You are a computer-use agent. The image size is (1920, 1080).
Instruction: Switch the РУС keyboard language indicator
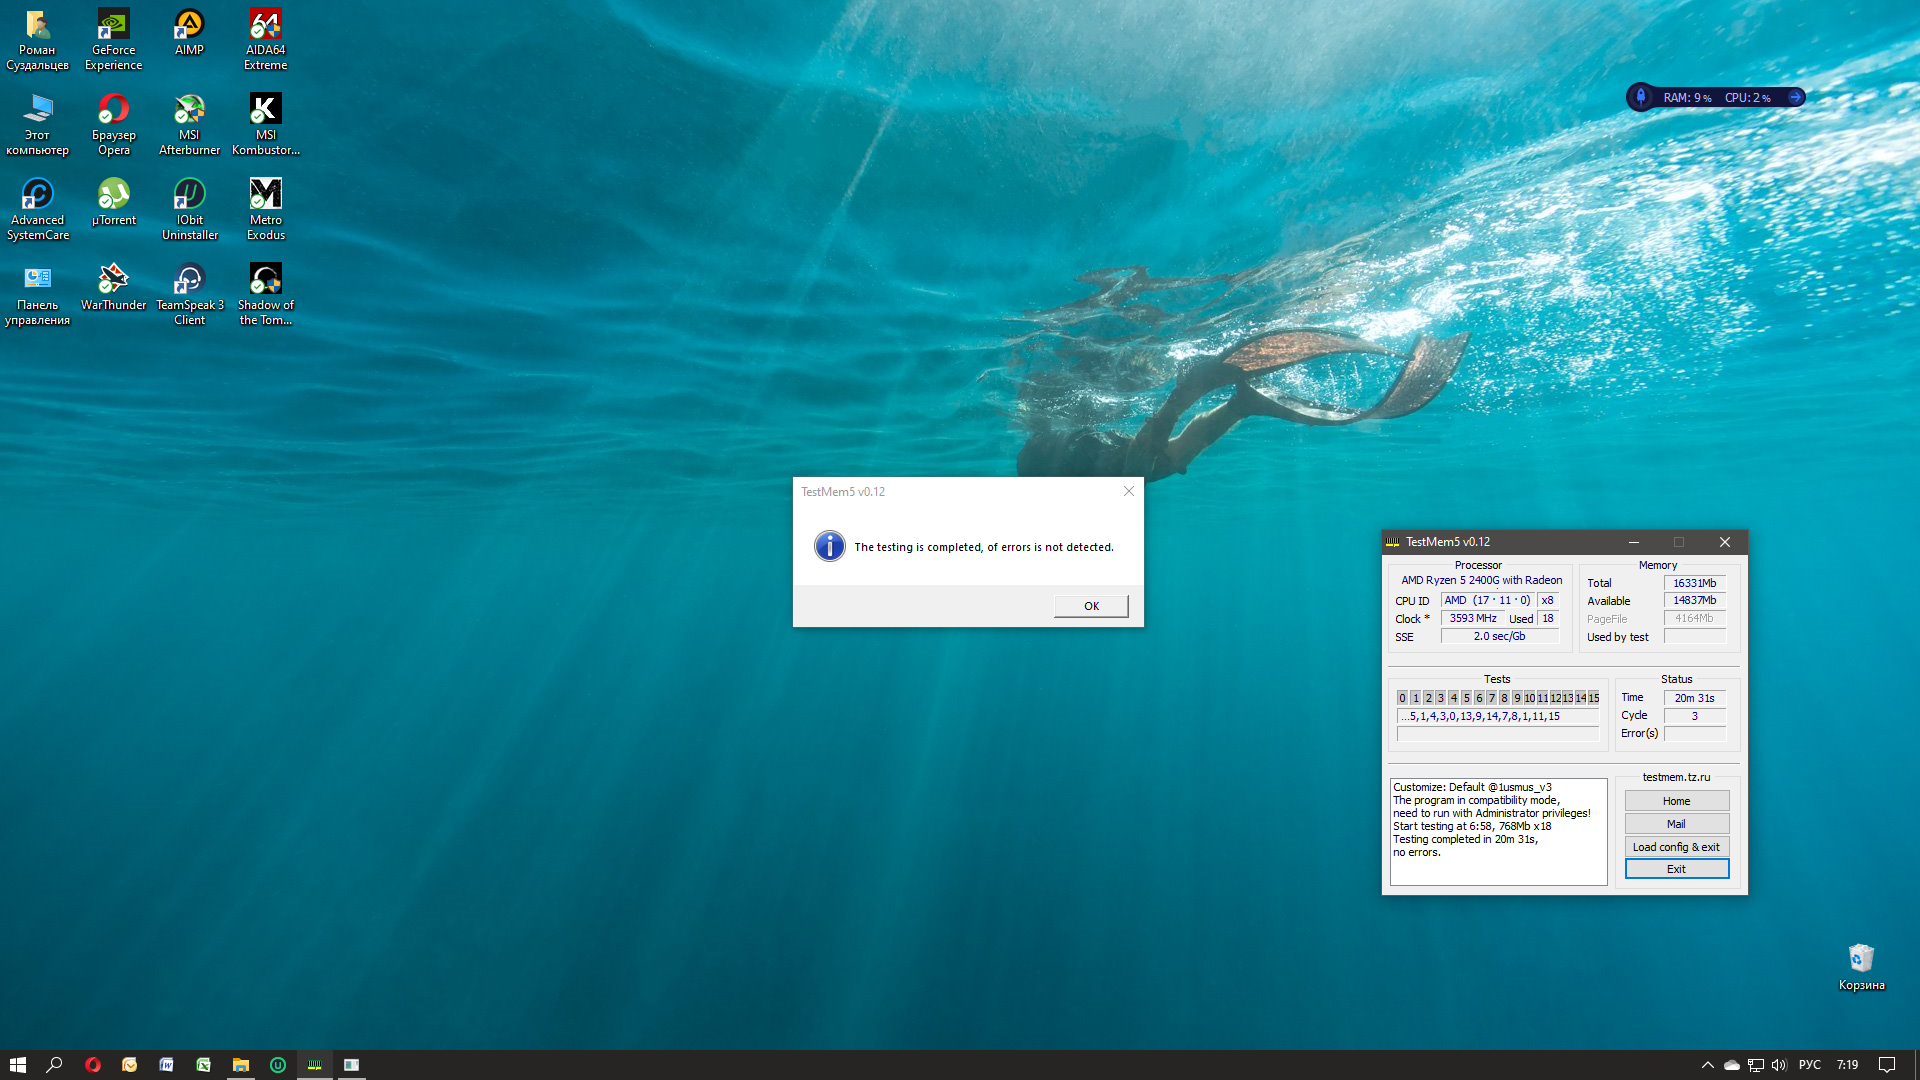(1809, 1065)
